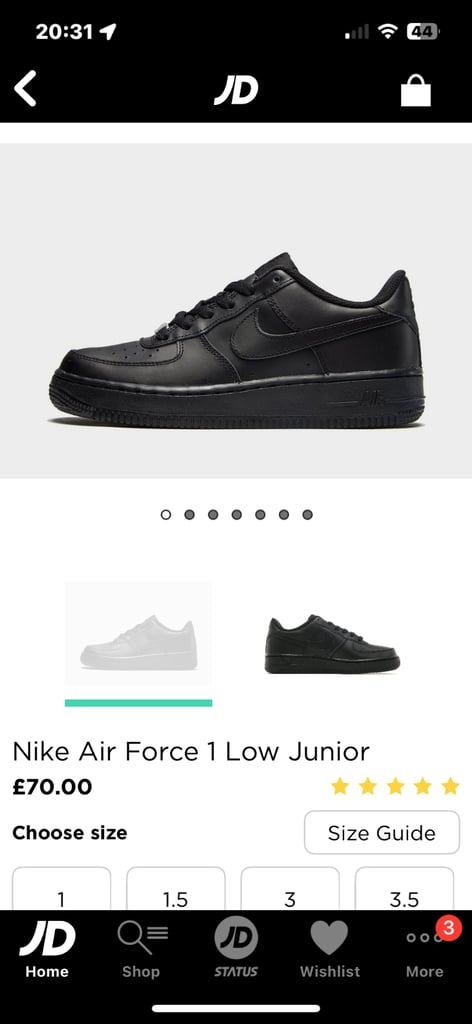
Task: Select the black Air Force 1 colour thumbnail
Action: [332, 643]
